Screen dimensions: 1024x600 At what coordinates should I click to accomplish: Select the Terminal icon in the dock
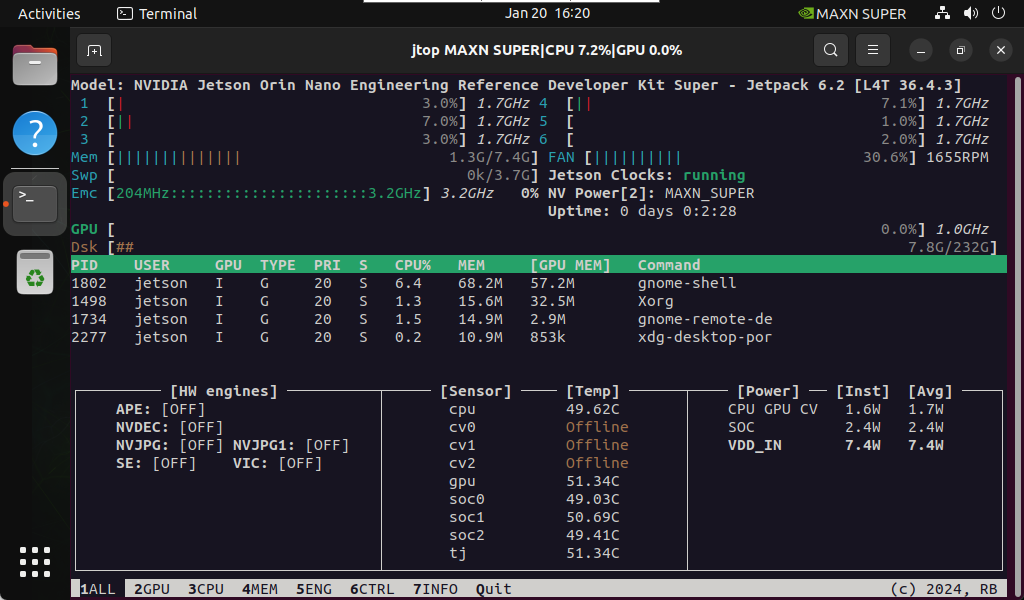click(34, 200)
